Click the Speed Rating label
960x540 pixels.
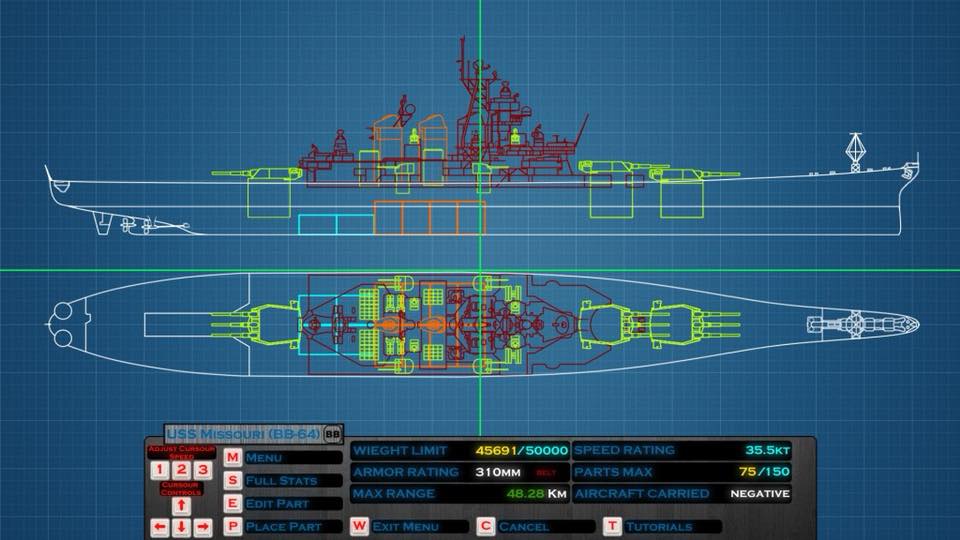tap(624, 450)
